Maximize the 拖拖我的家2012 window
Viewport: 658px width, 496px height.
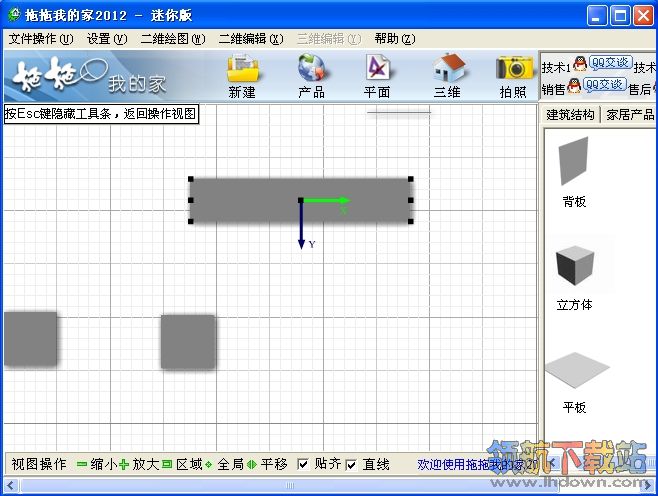(620, 16)
